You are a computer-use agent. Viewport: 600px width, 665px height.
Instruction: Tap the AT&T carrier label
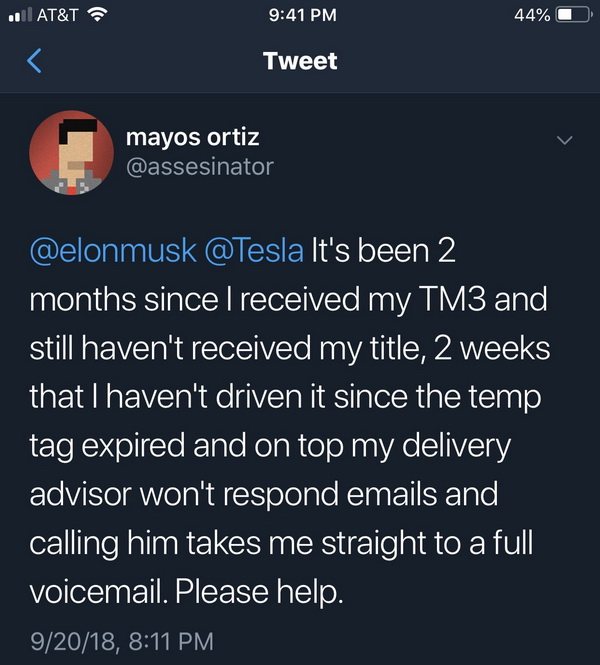(x=58, y=15)
